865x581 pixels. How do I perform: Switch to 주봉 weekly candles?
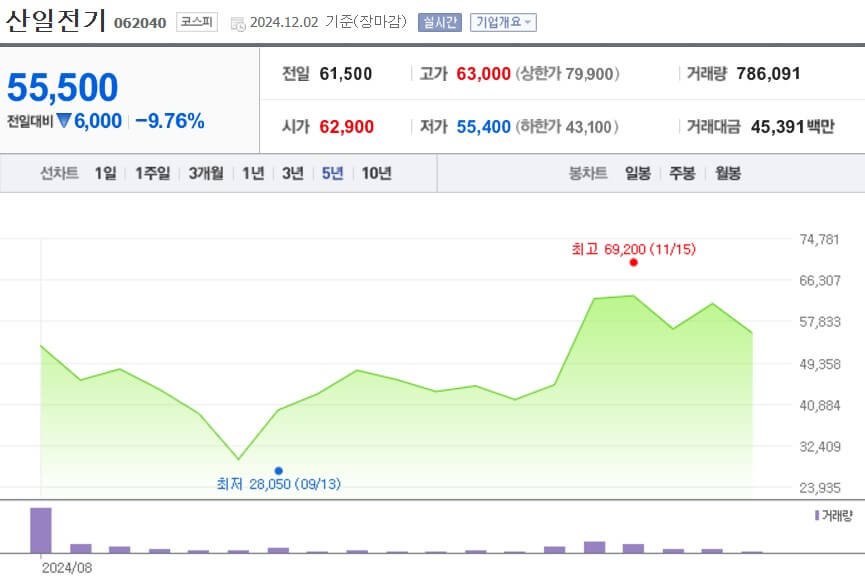(x=680, y=172)
